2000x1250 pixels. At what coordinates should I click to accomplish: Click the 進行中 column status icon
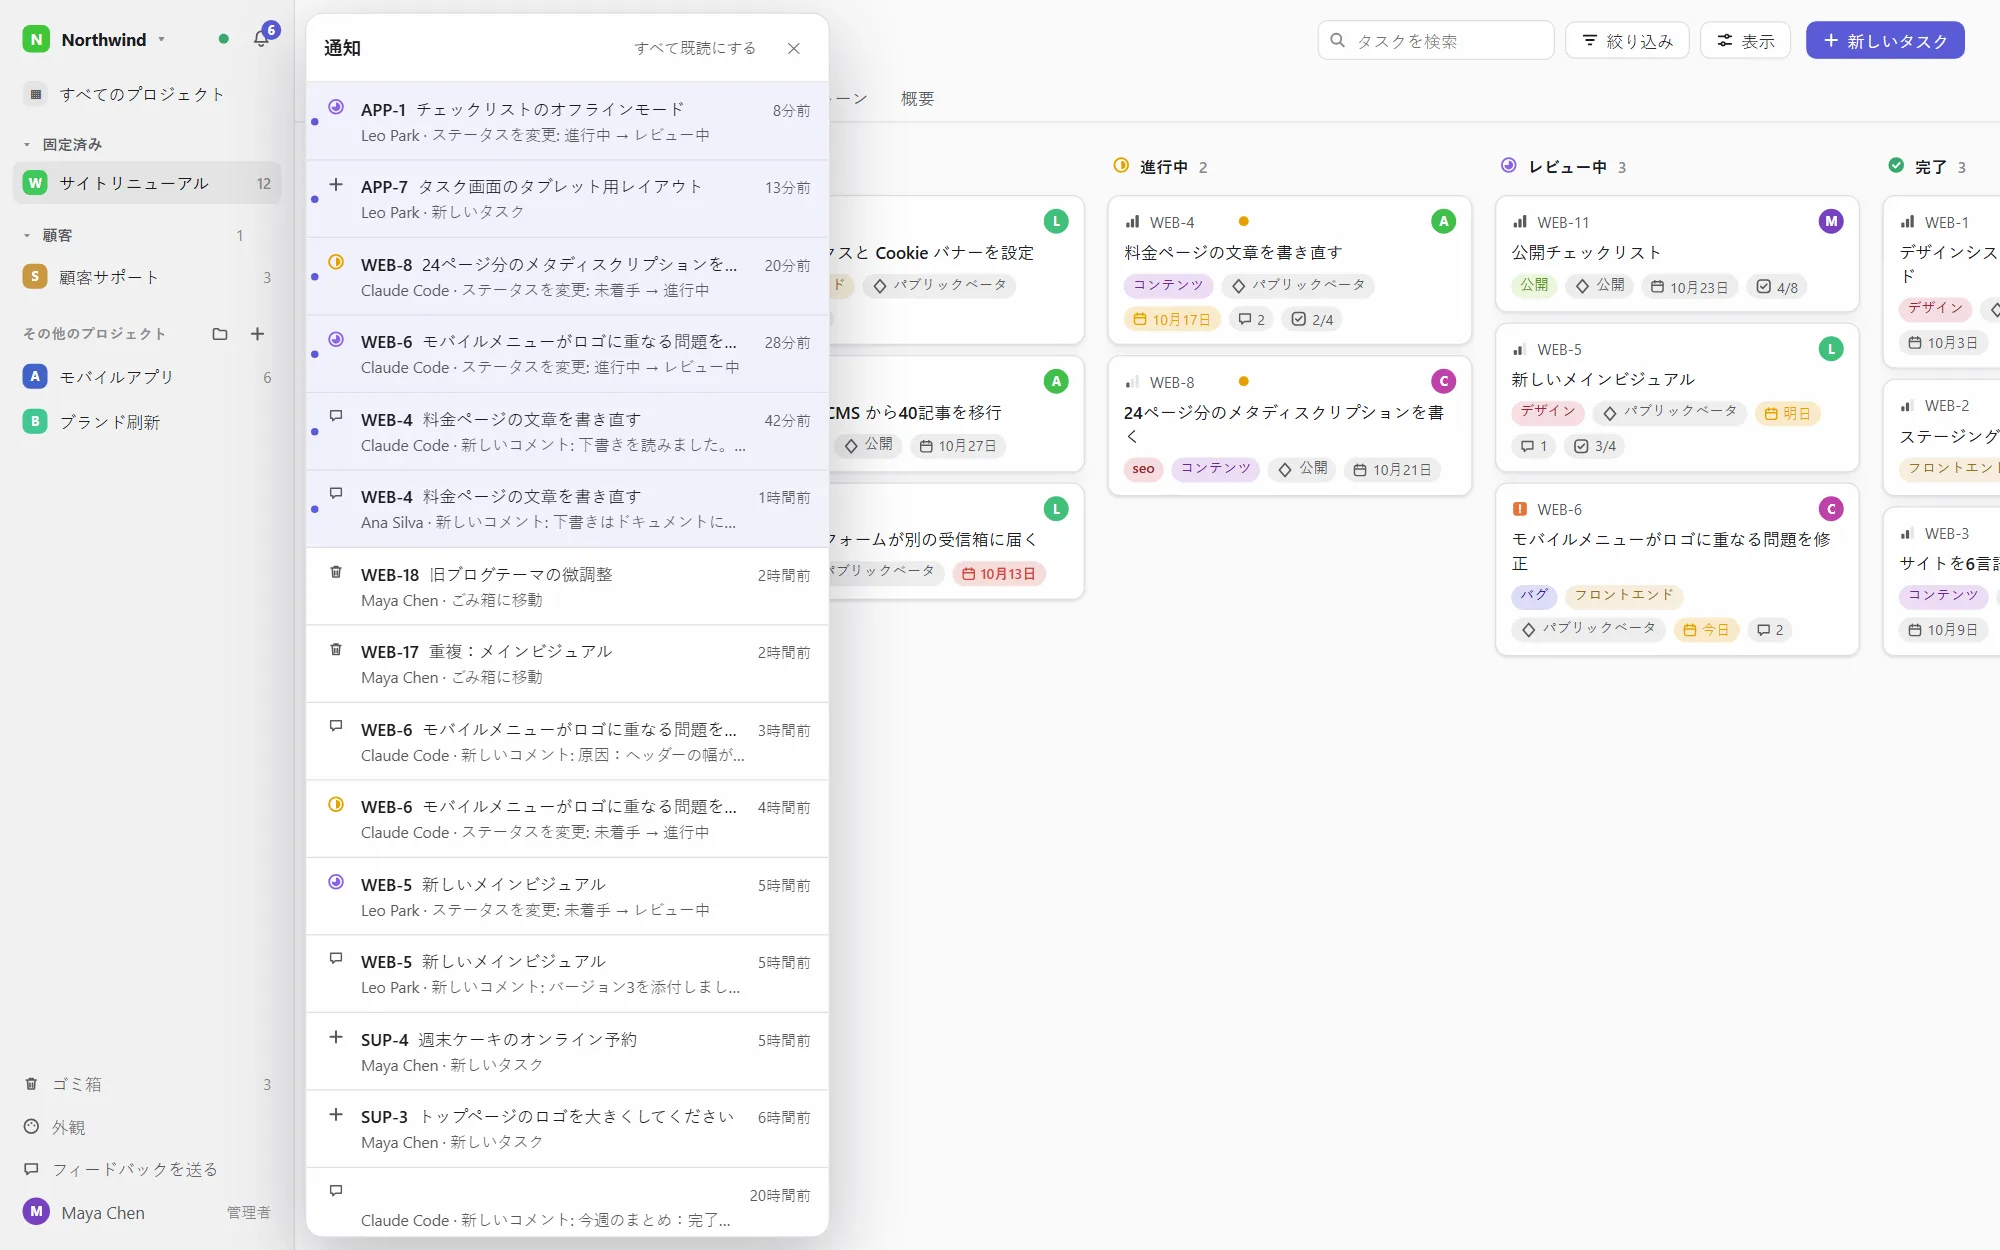[1121, 166]
